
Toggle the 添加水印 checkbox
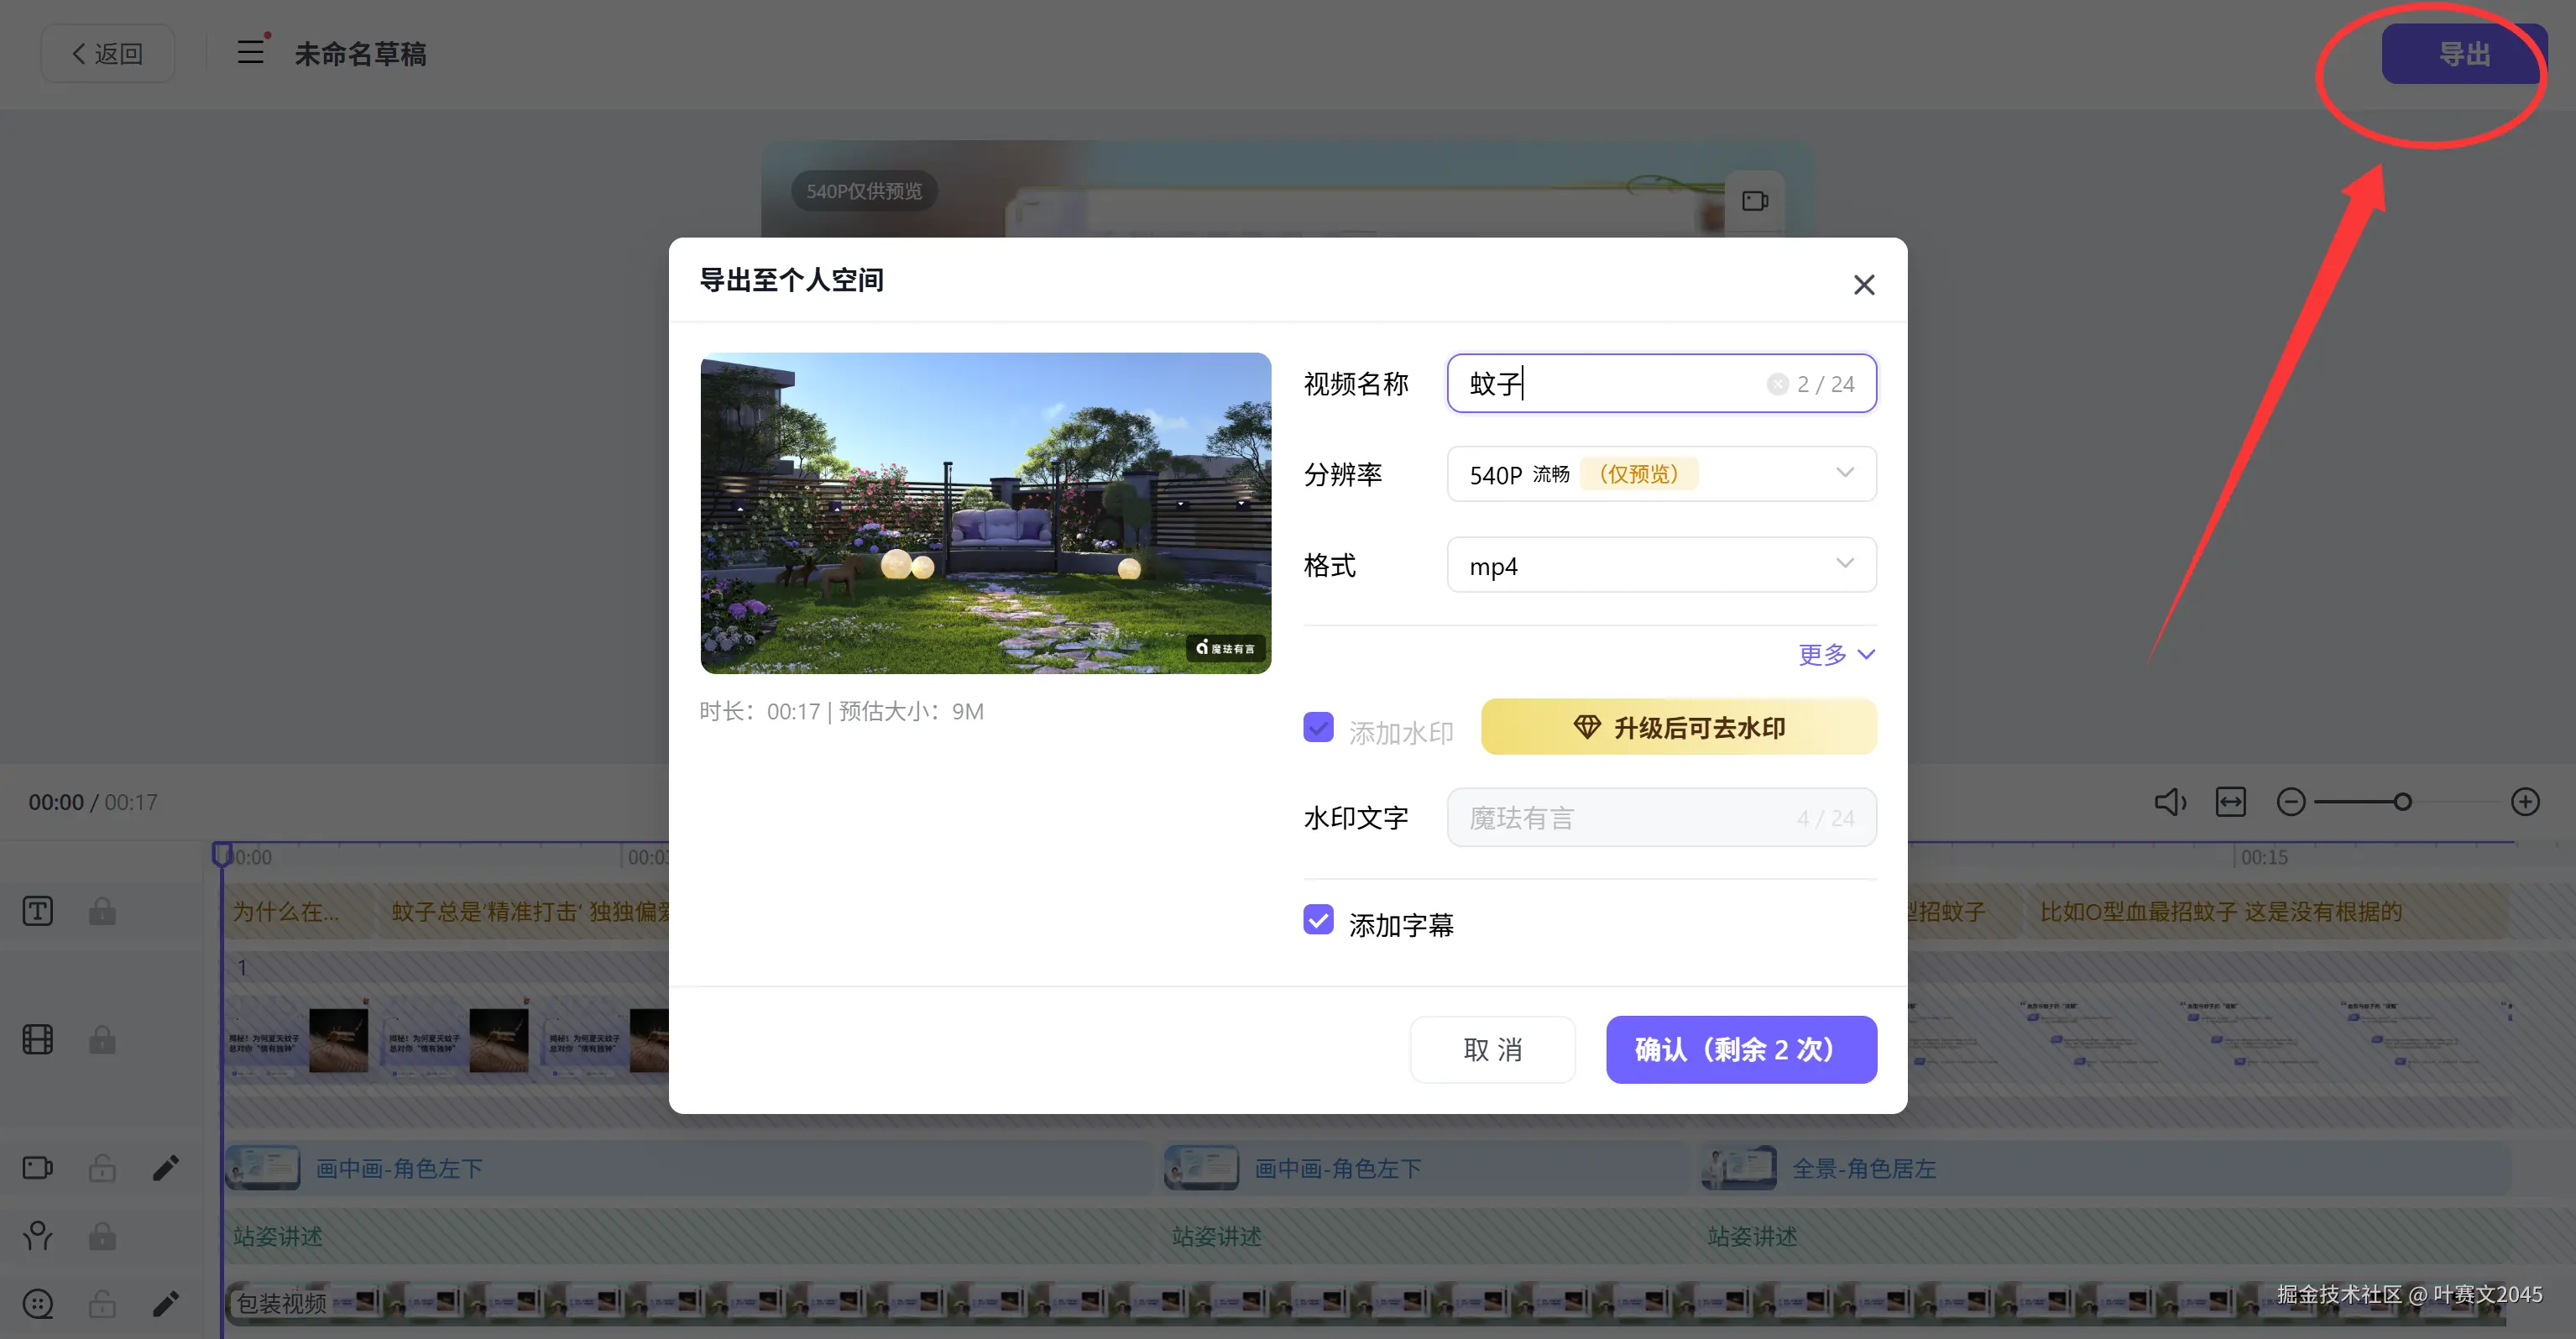1318,727
